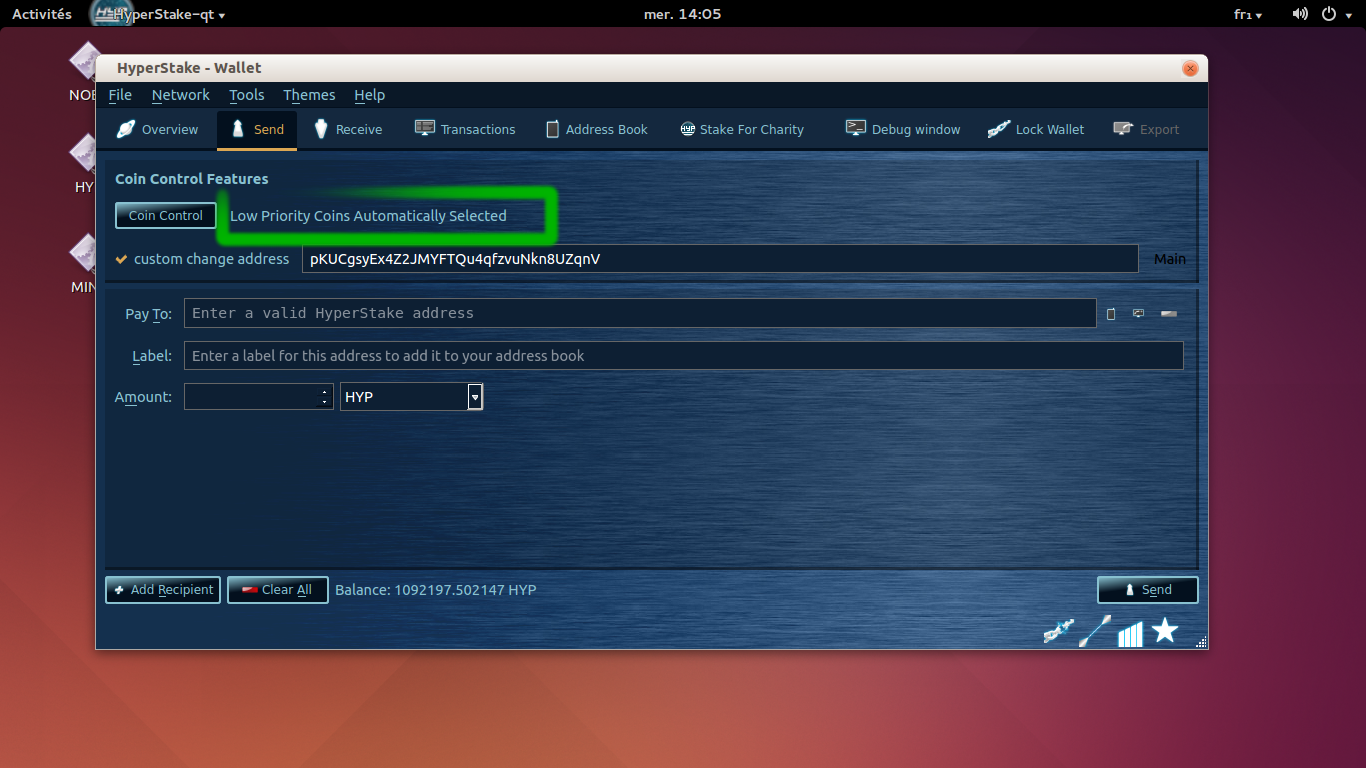Click the staking status arrow icon
This screenshot has width=1366, height=768.
tap(1095, 631)
